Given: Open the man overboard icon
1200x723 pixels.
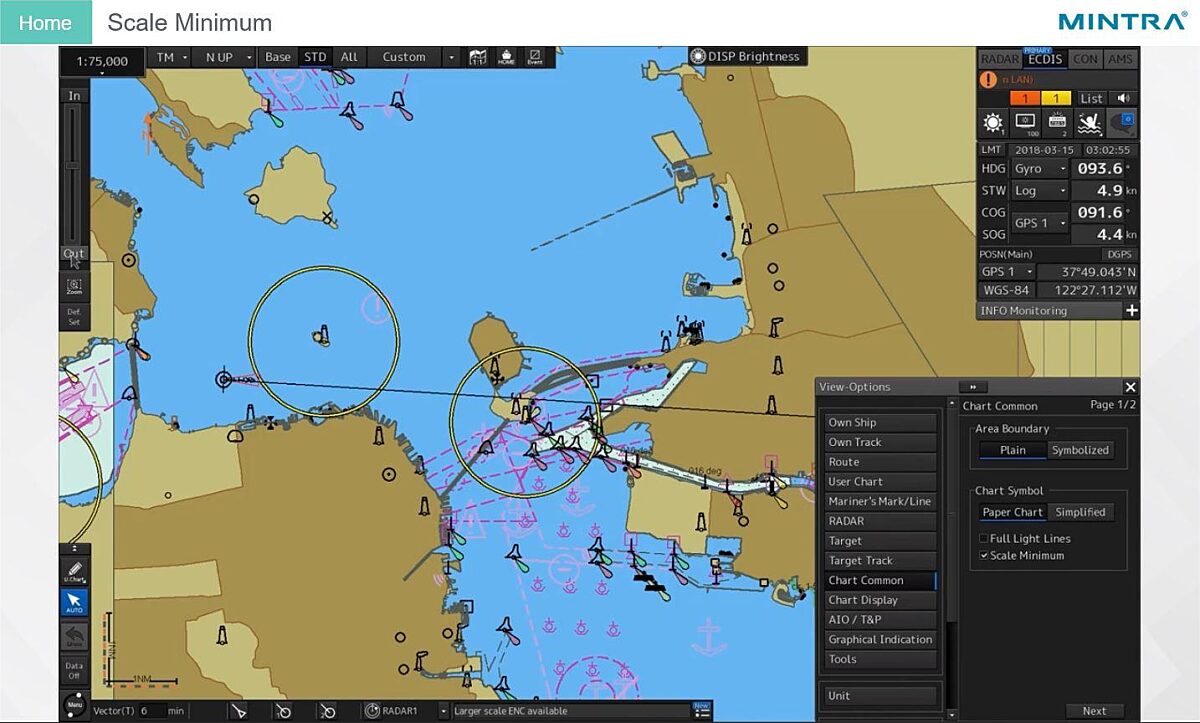Looking at the screenshot, I should (1090, 123).
